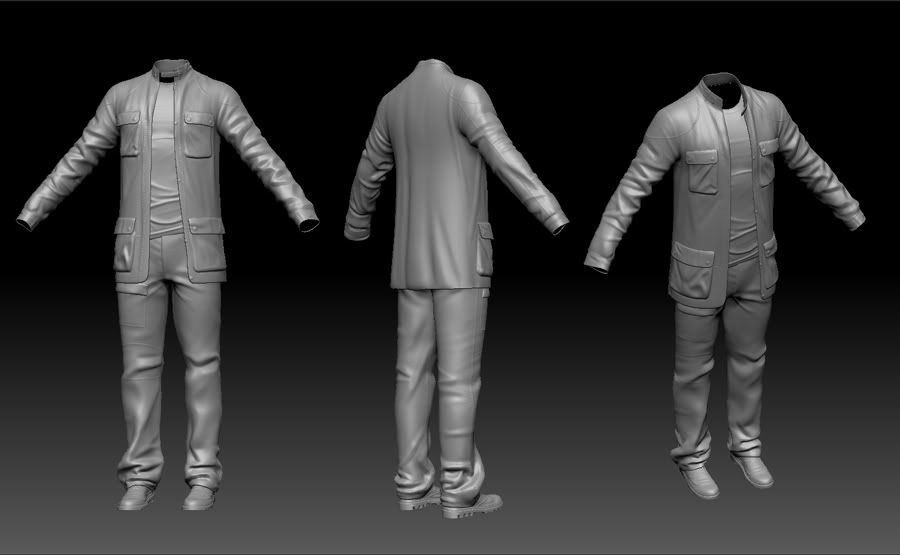Click the front-view jacket's lower-left flap pocket
The width and height of the screenshot is (900, 555).
pyautogui.click(x=126, y=246)
